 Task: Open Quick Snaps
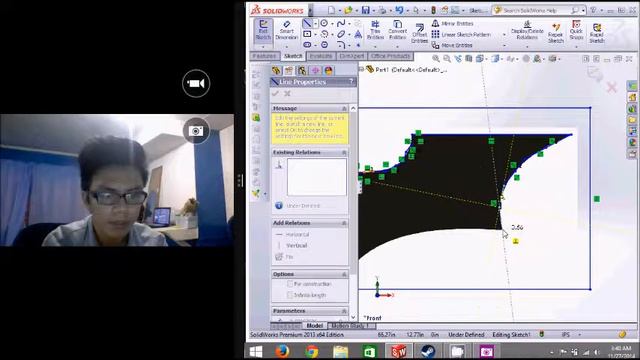coord(576,30)
